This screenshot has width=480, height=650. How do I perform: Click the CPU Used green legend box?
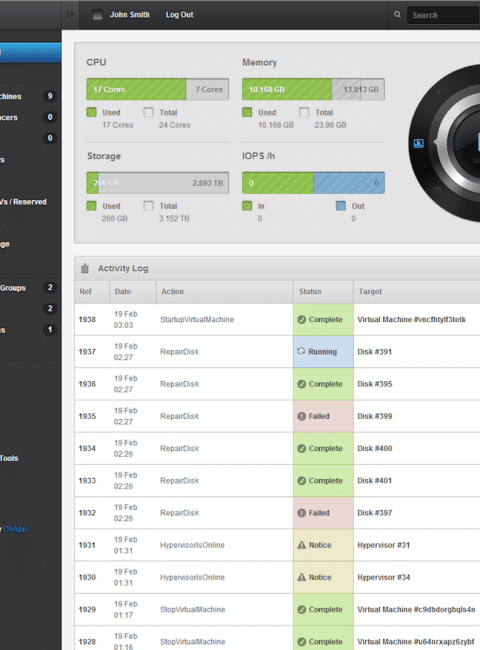point(92,112)
